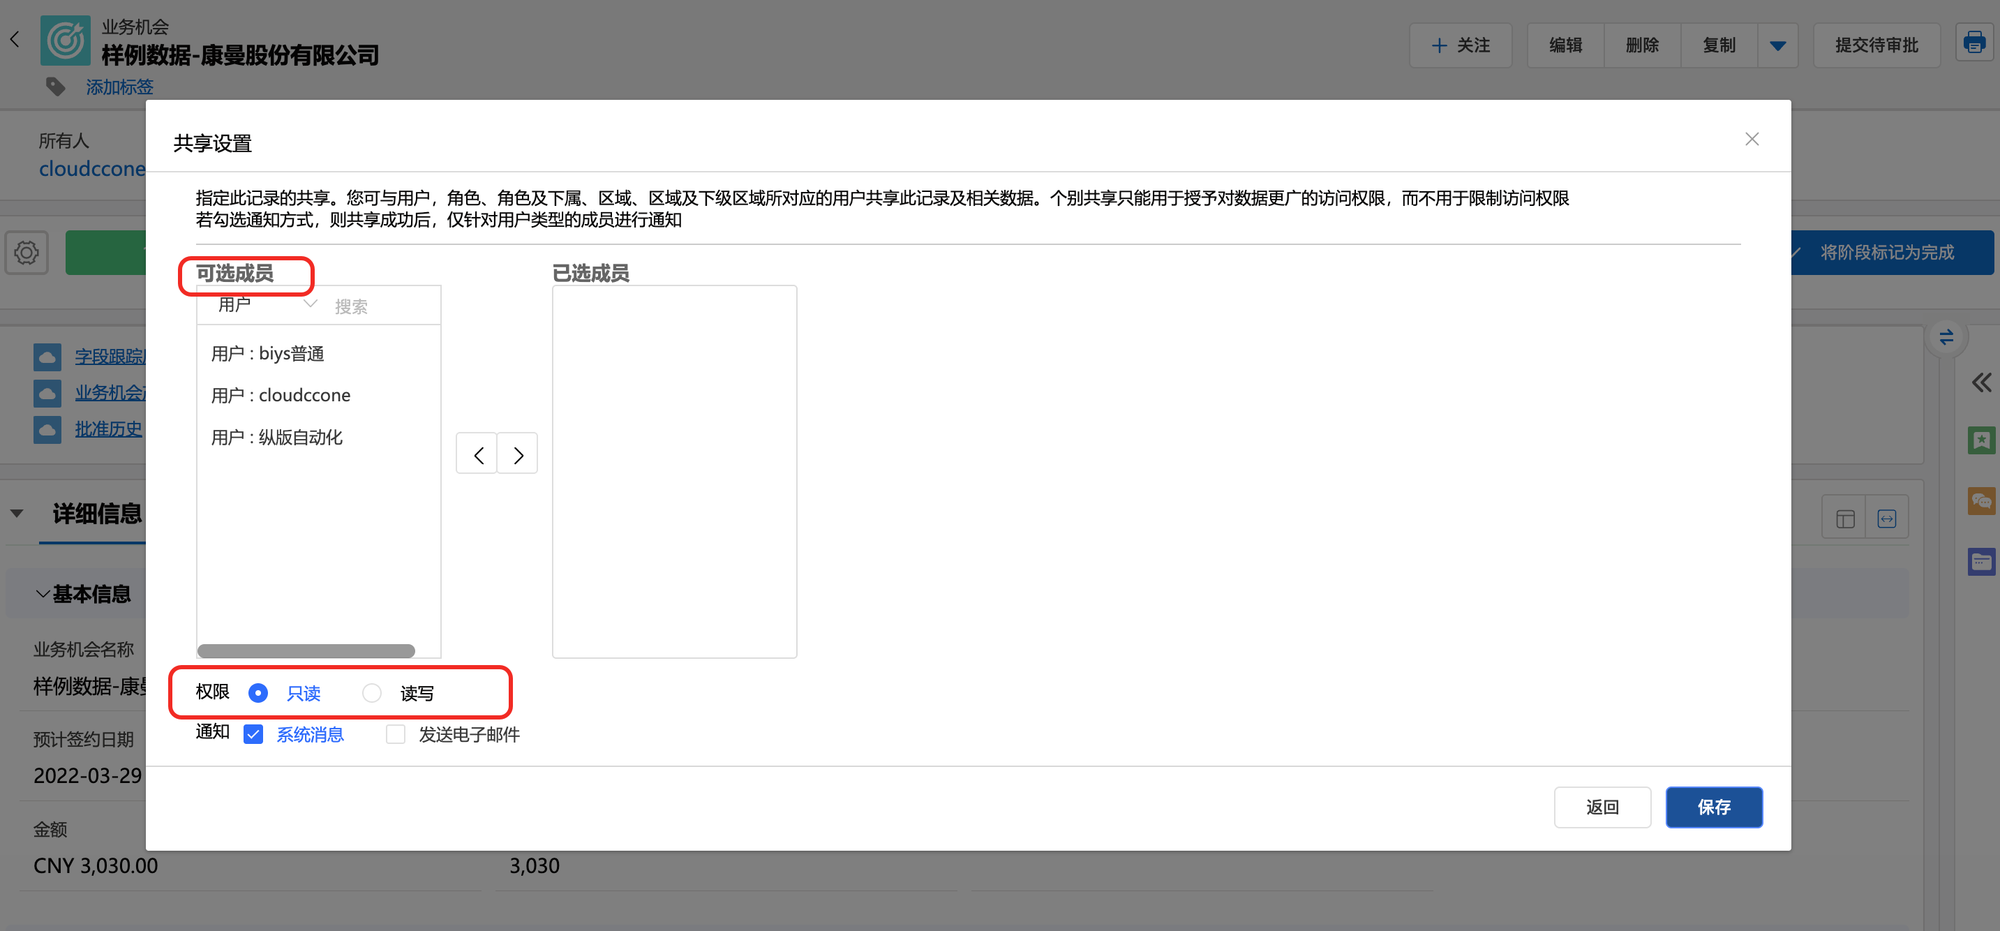
Task: Open the more actions dropdown beside 复制
Action: click(1777, 46)
